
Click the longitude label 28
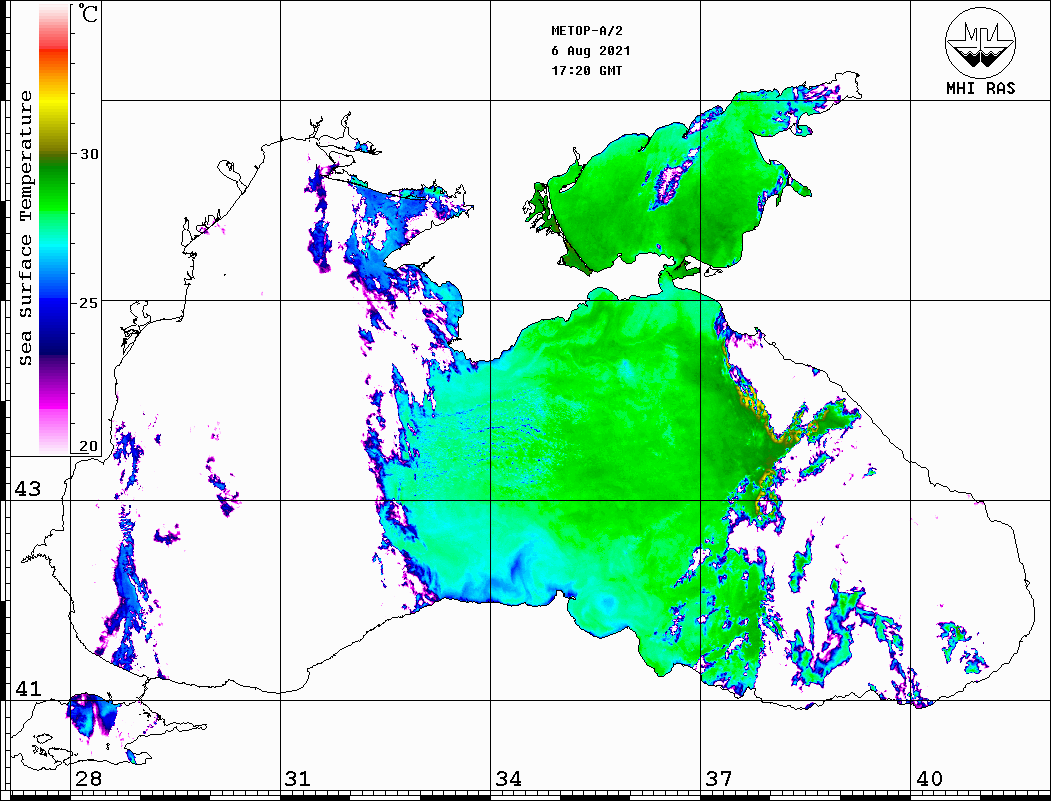coord(88,778)
